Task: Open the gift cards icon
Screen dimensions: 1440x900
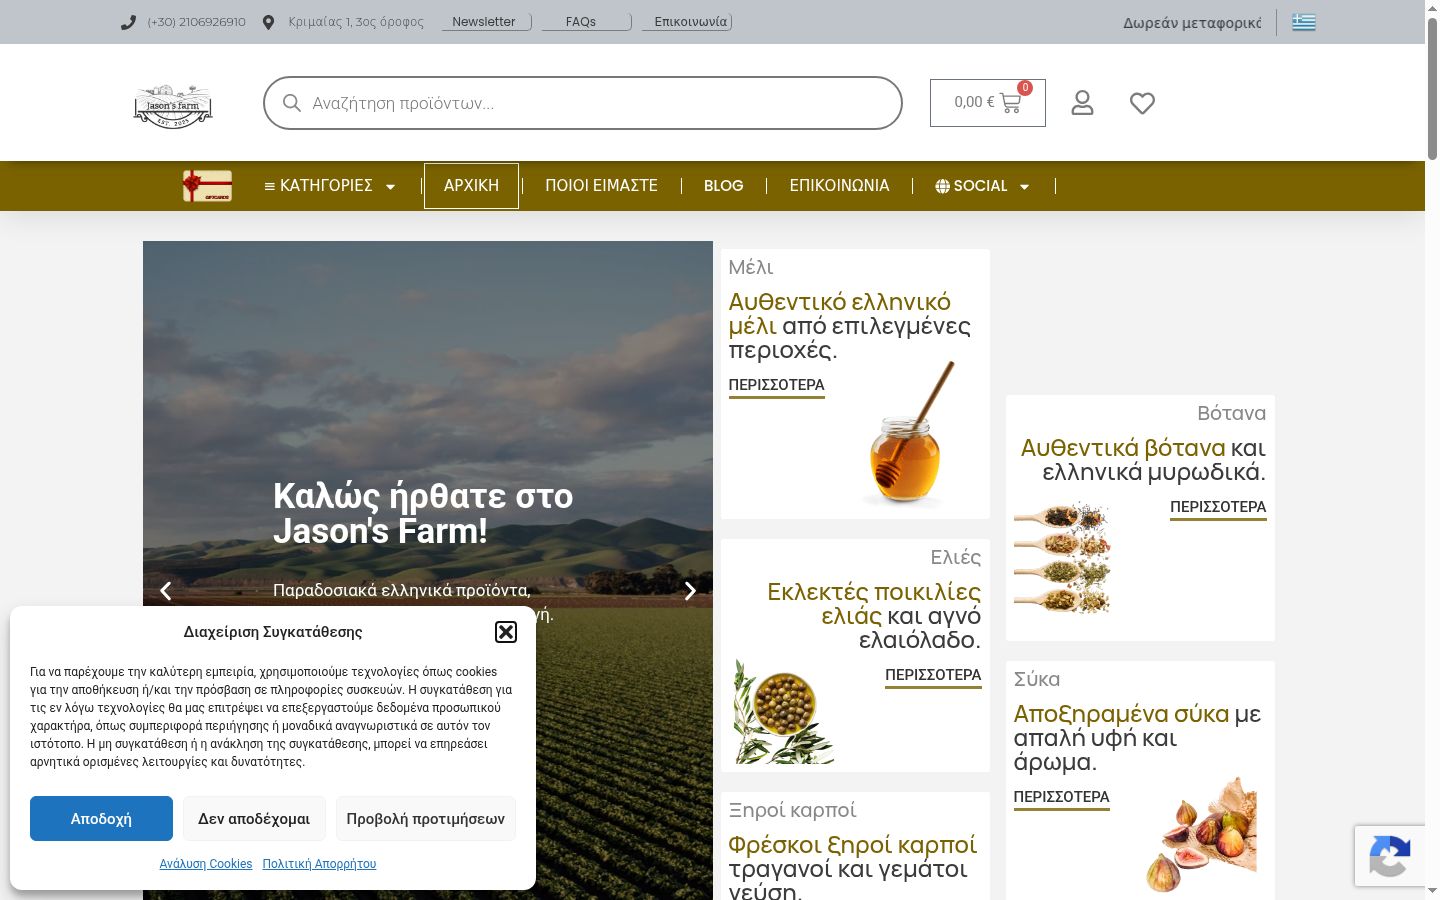Action: [207, 186]
